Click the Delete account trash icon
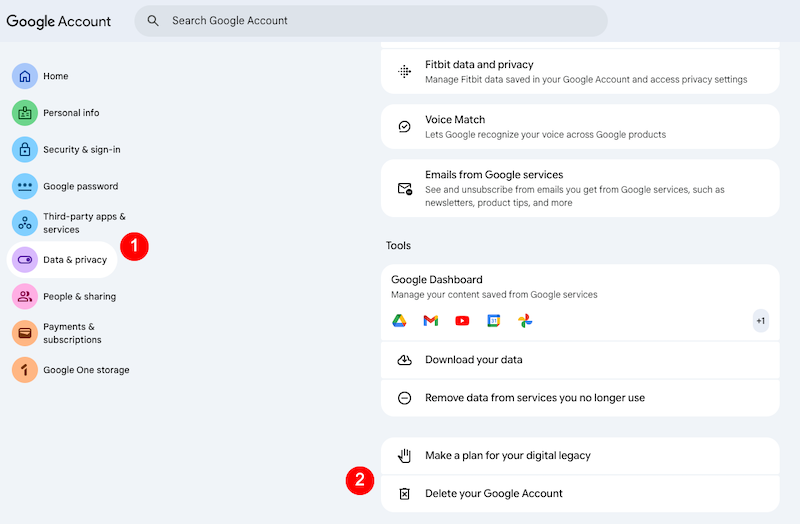Viewport: 800px width, 524px height. point(405,494)
